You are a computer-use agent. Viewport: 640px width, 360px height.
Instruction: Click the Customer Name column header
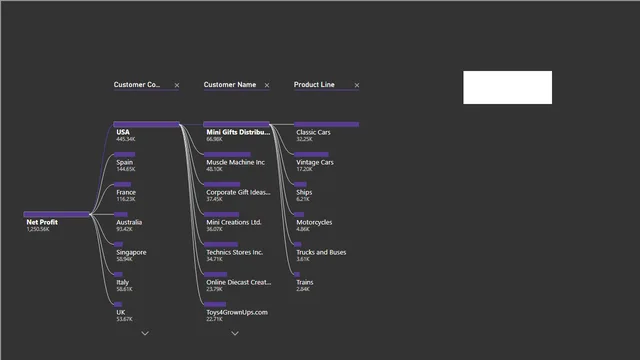(230, 84)
